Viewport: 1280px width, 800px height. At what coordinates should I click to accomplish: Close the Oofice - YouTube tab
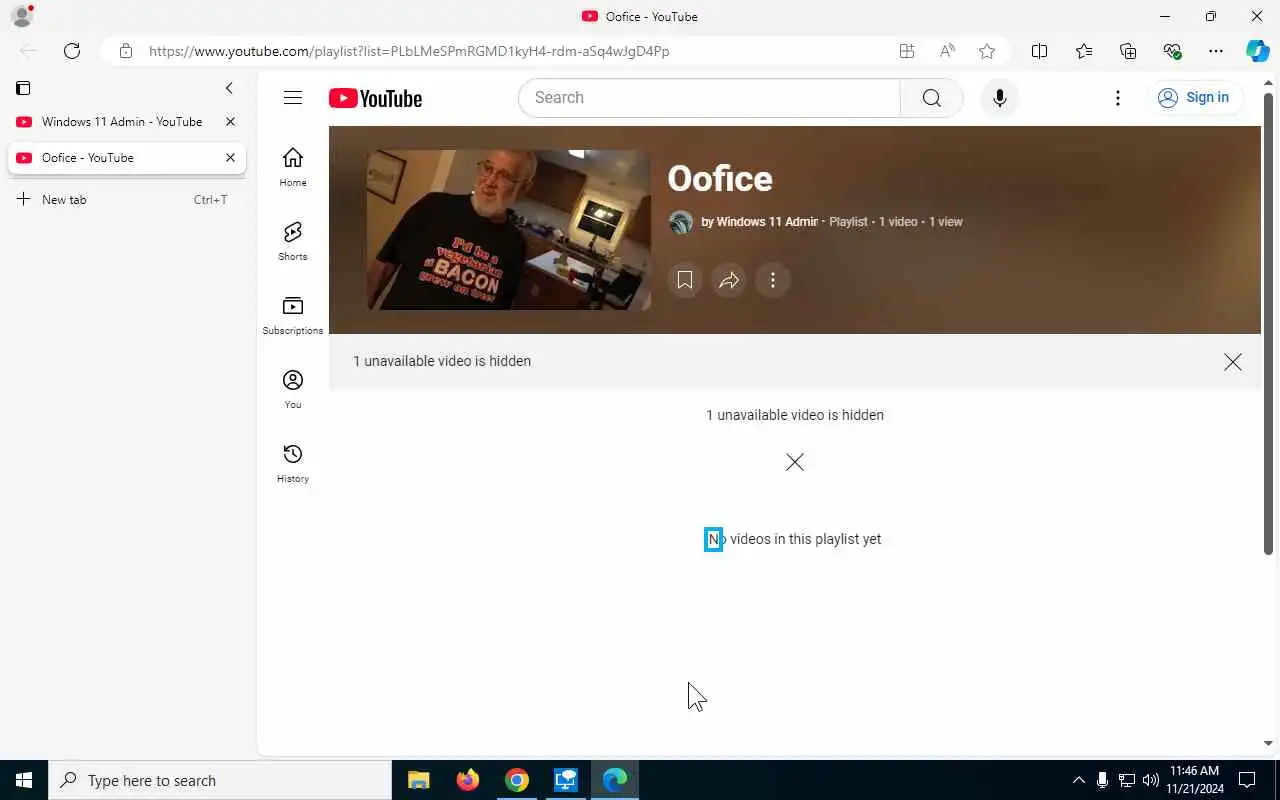(x=230, y=158)
